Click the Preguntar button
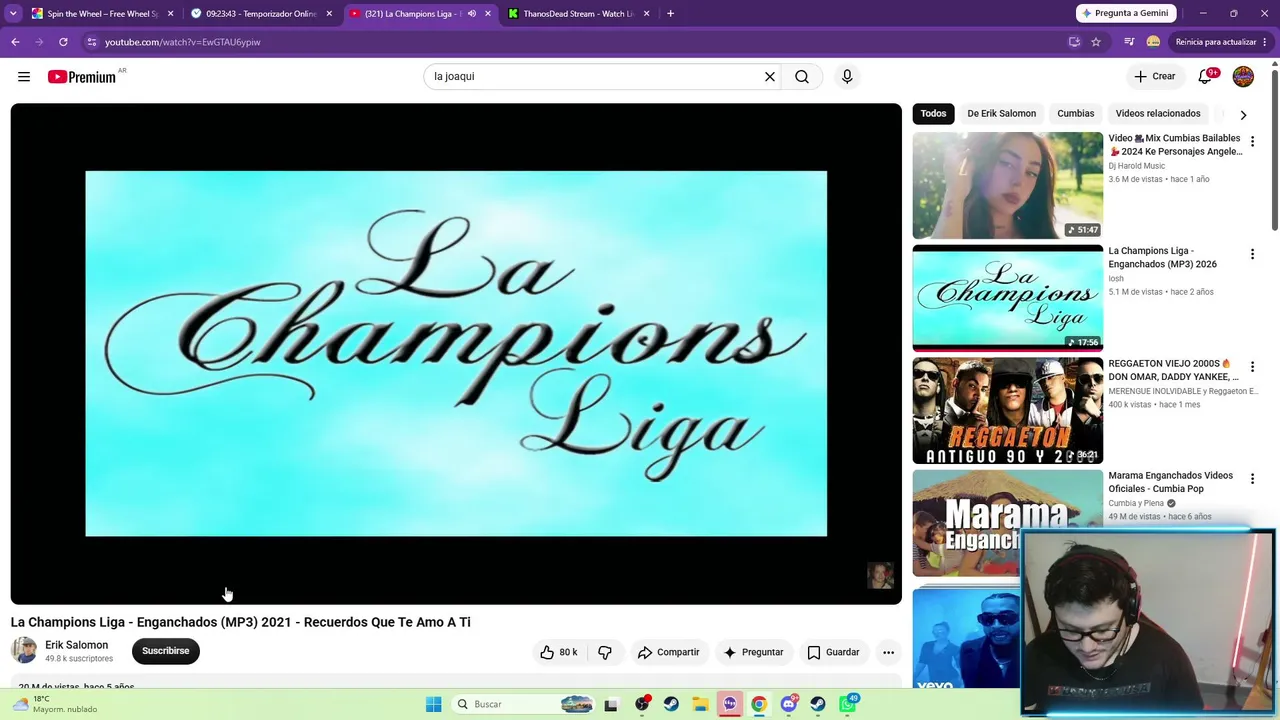 753,652
